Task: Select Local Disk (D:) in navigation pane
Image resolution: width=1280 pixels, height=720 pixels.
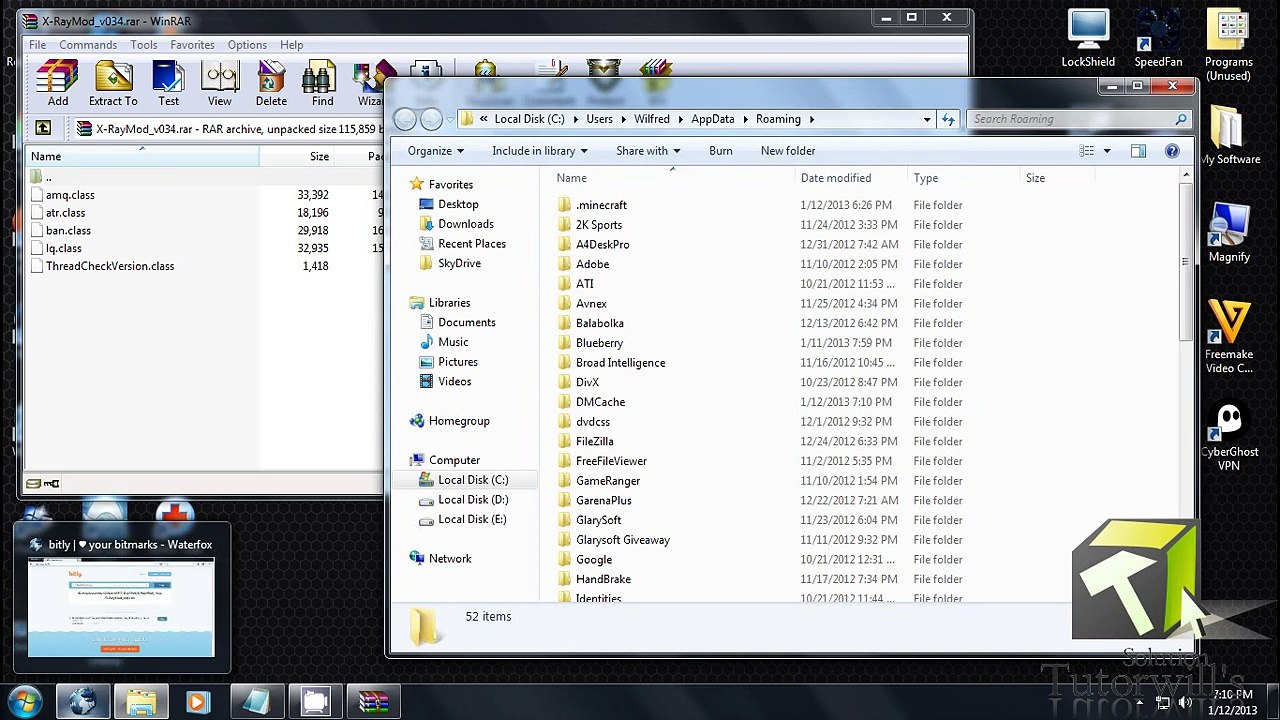Action: 473,500
